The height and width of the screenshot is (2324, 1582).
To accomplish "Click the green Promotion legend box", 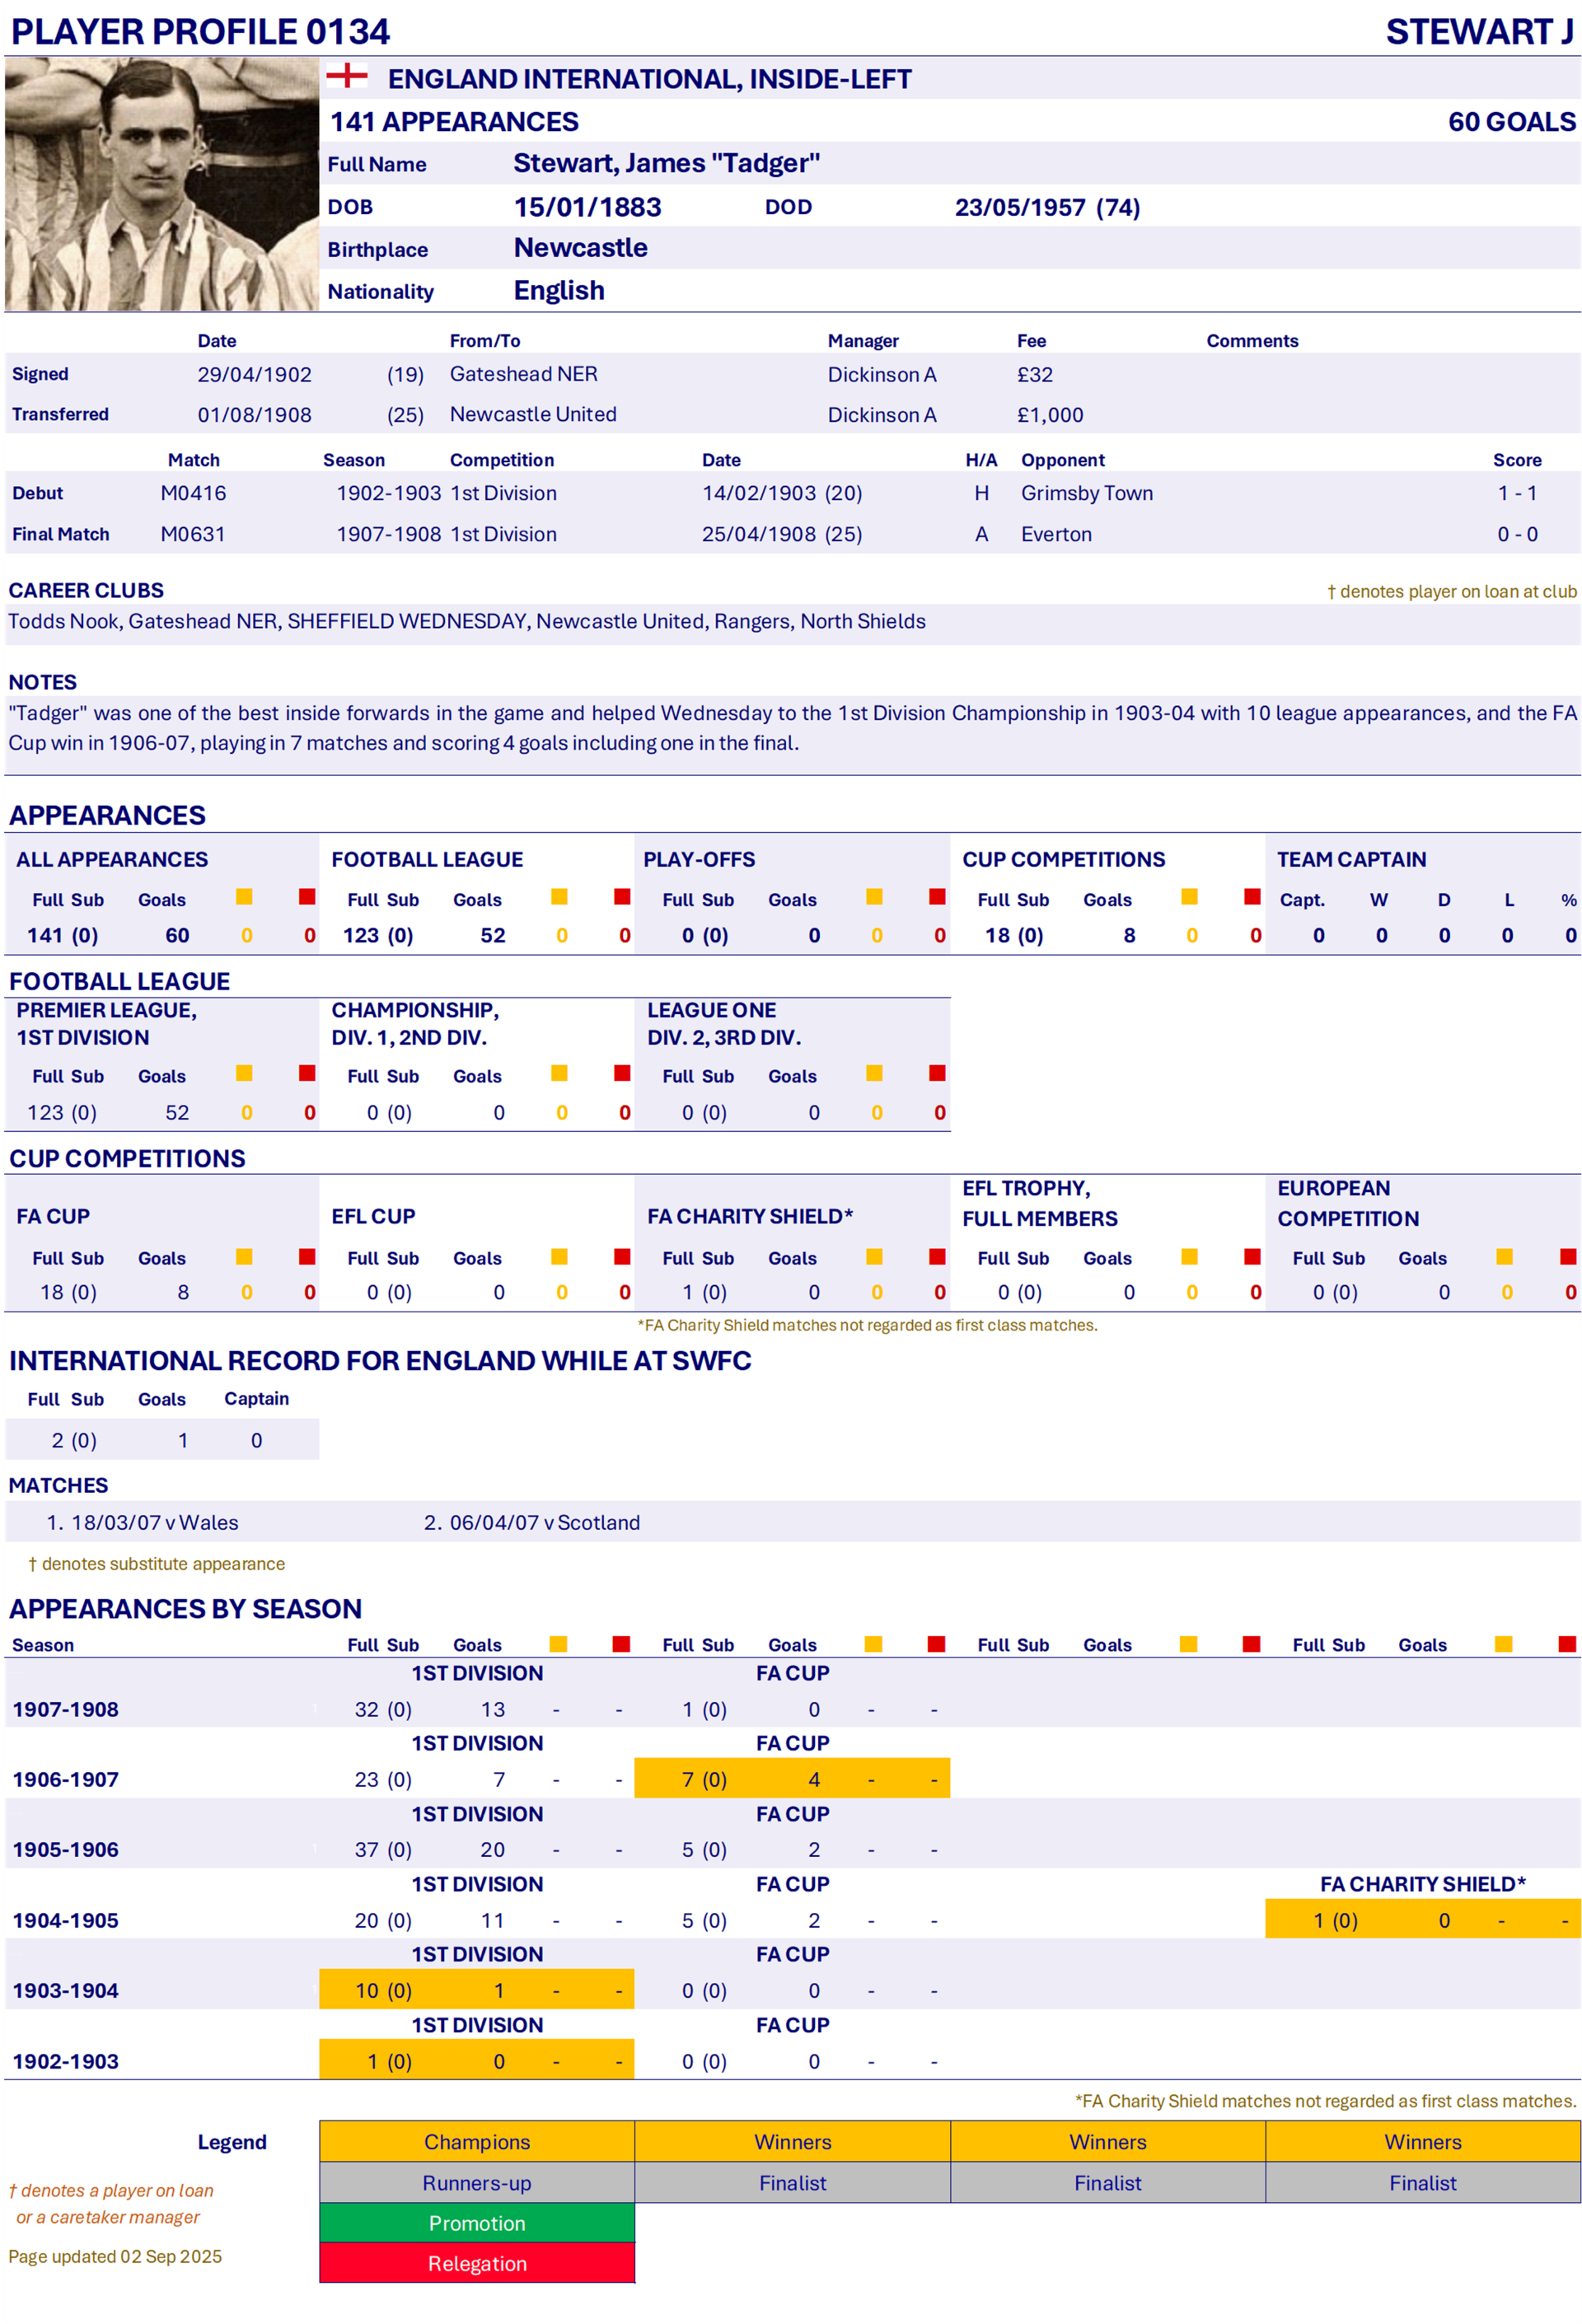I will click(x=477, y=2223).
